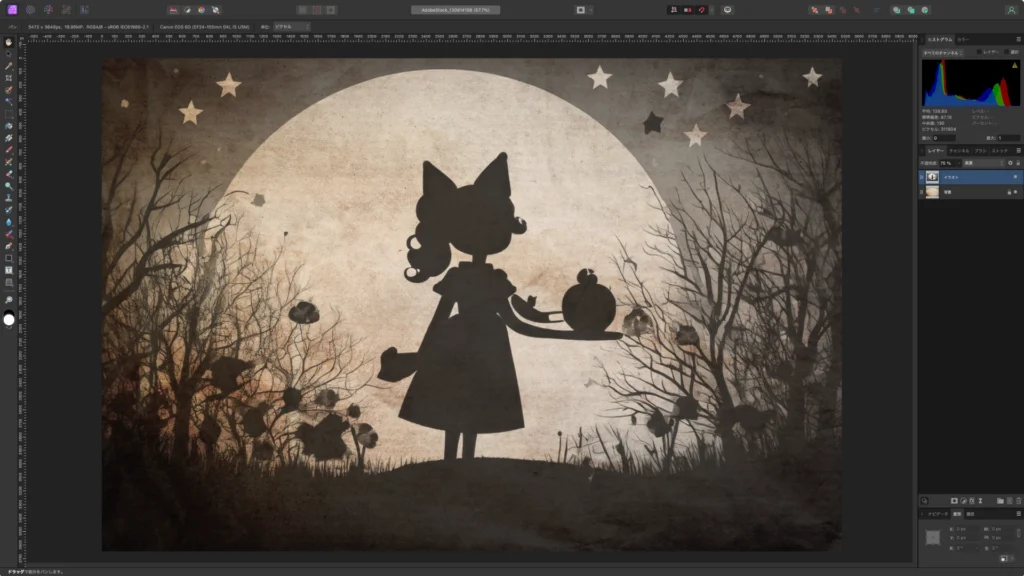The height and width of the screenshot is (576, 1024).
Task: Click the Auto Levels toolbar icon
Action: (x=173, y=10)
